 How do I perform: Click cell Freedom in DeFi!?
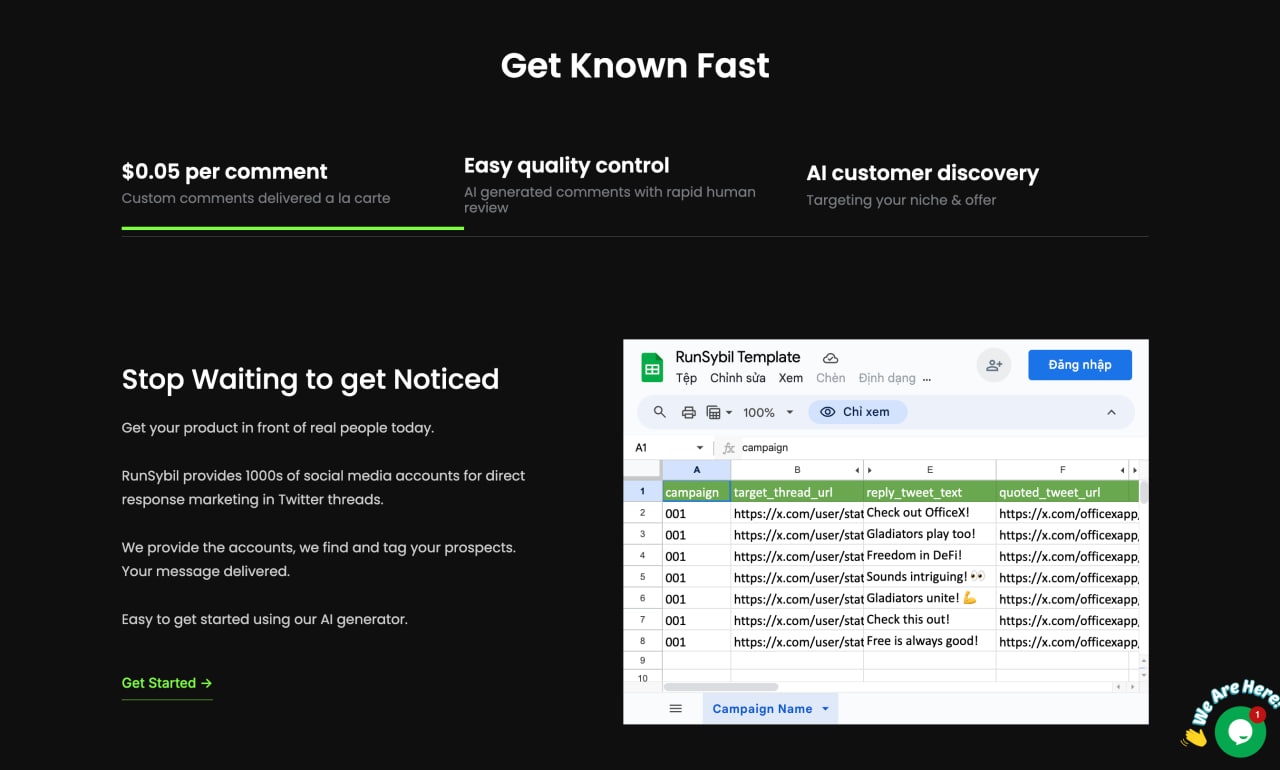(930, 556)
